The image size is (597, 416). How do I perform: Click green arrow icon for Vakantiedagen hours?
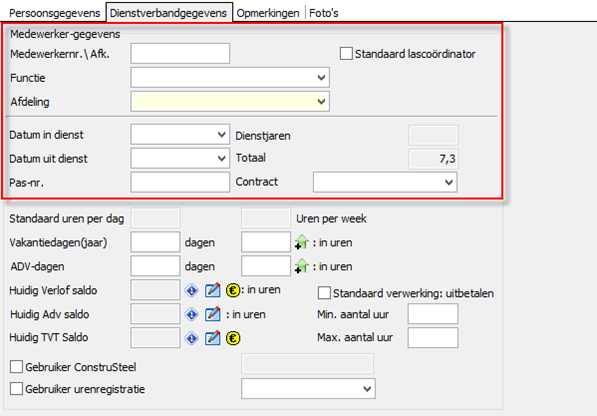(302, 242)
